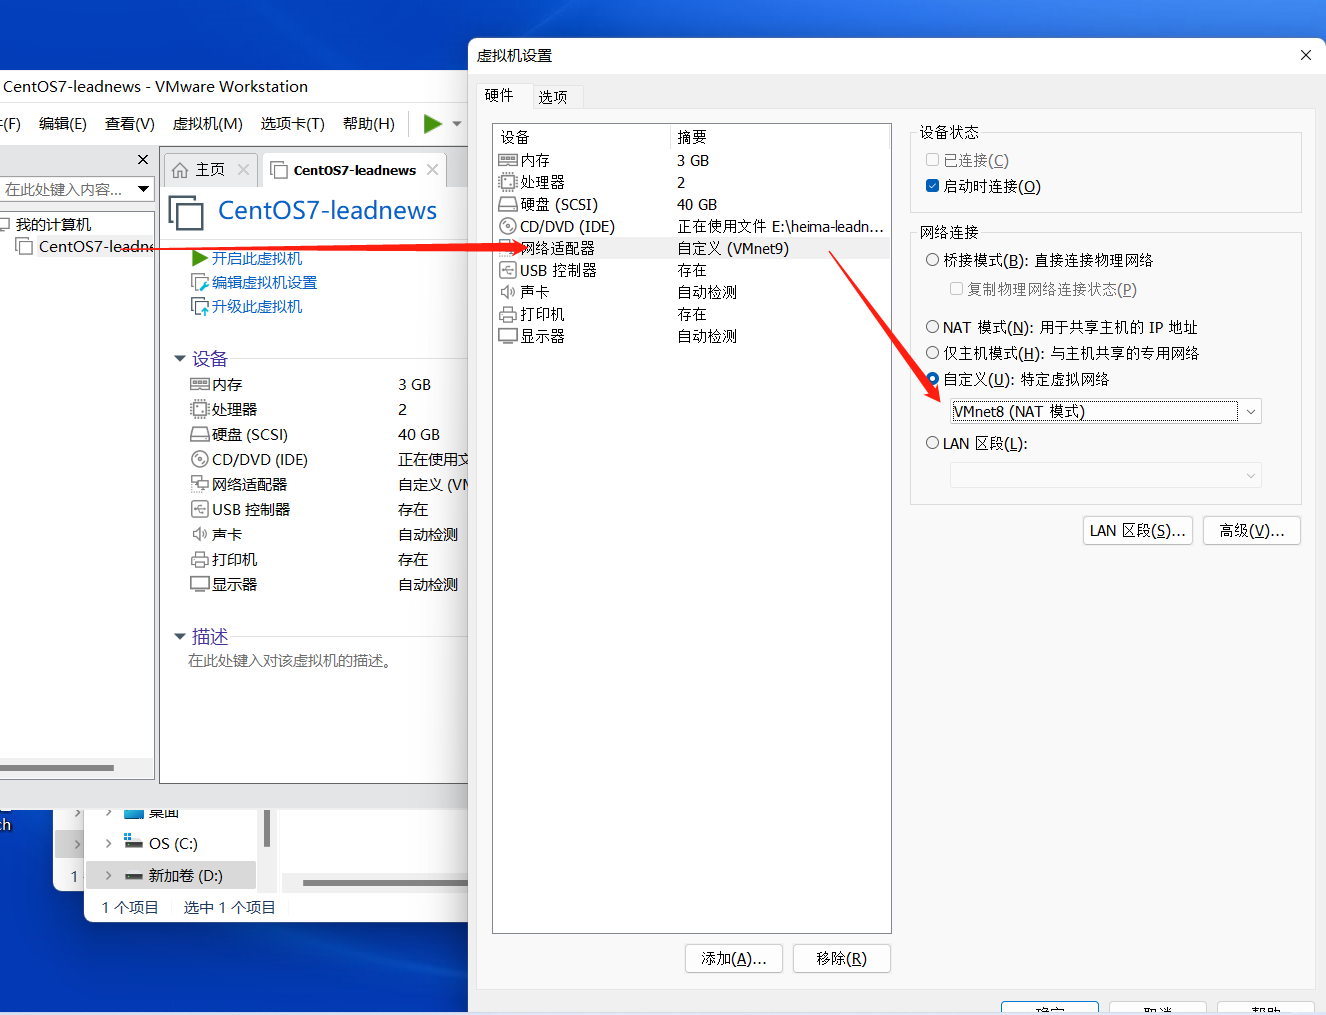Click the 编辑虚拟机设置 link
The image size is (1326, 1015).
(264, 283)
